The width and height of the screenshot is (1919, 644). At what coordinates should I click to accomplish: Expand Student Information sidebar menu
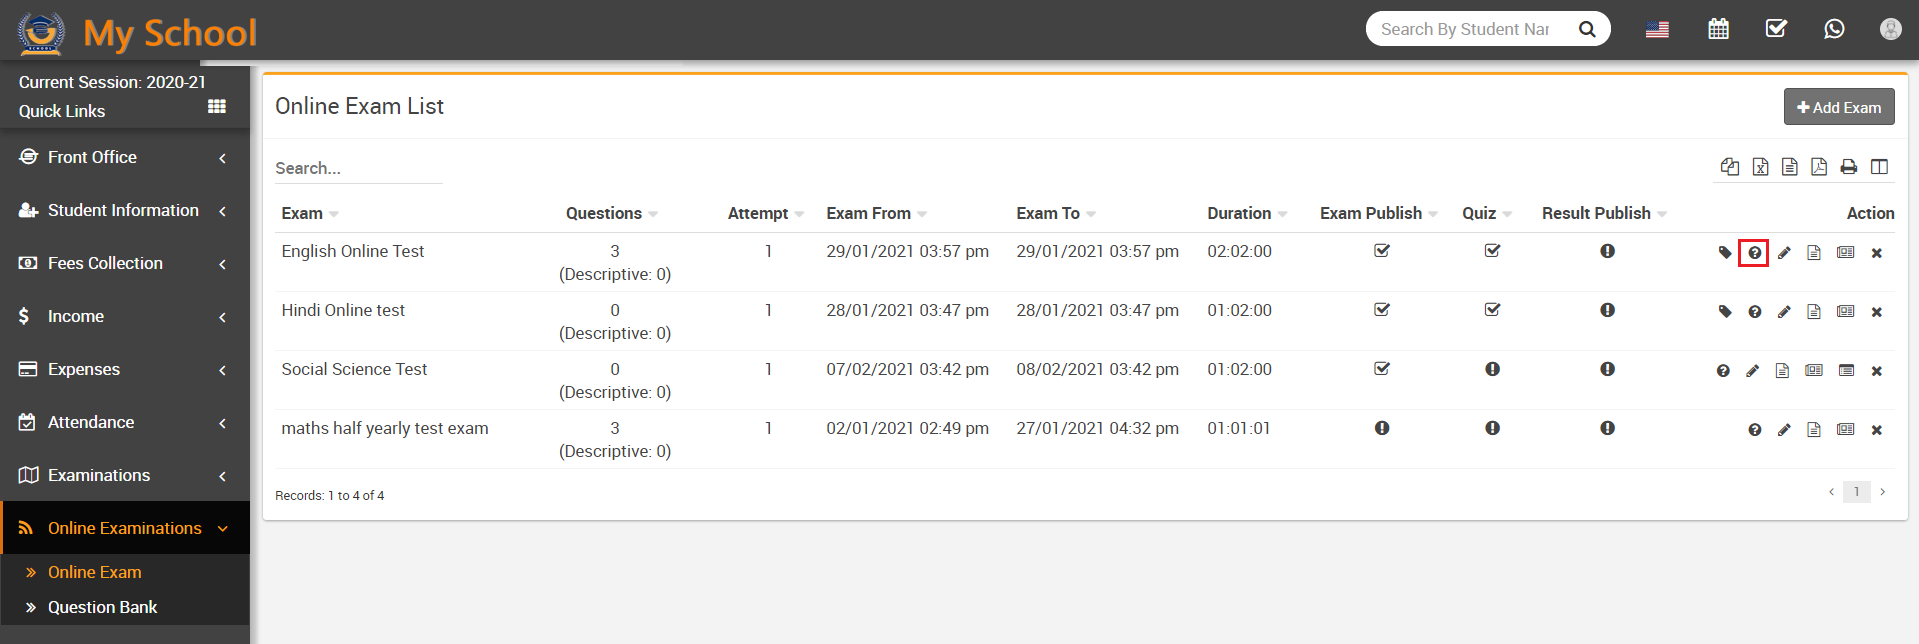(125, 211)
